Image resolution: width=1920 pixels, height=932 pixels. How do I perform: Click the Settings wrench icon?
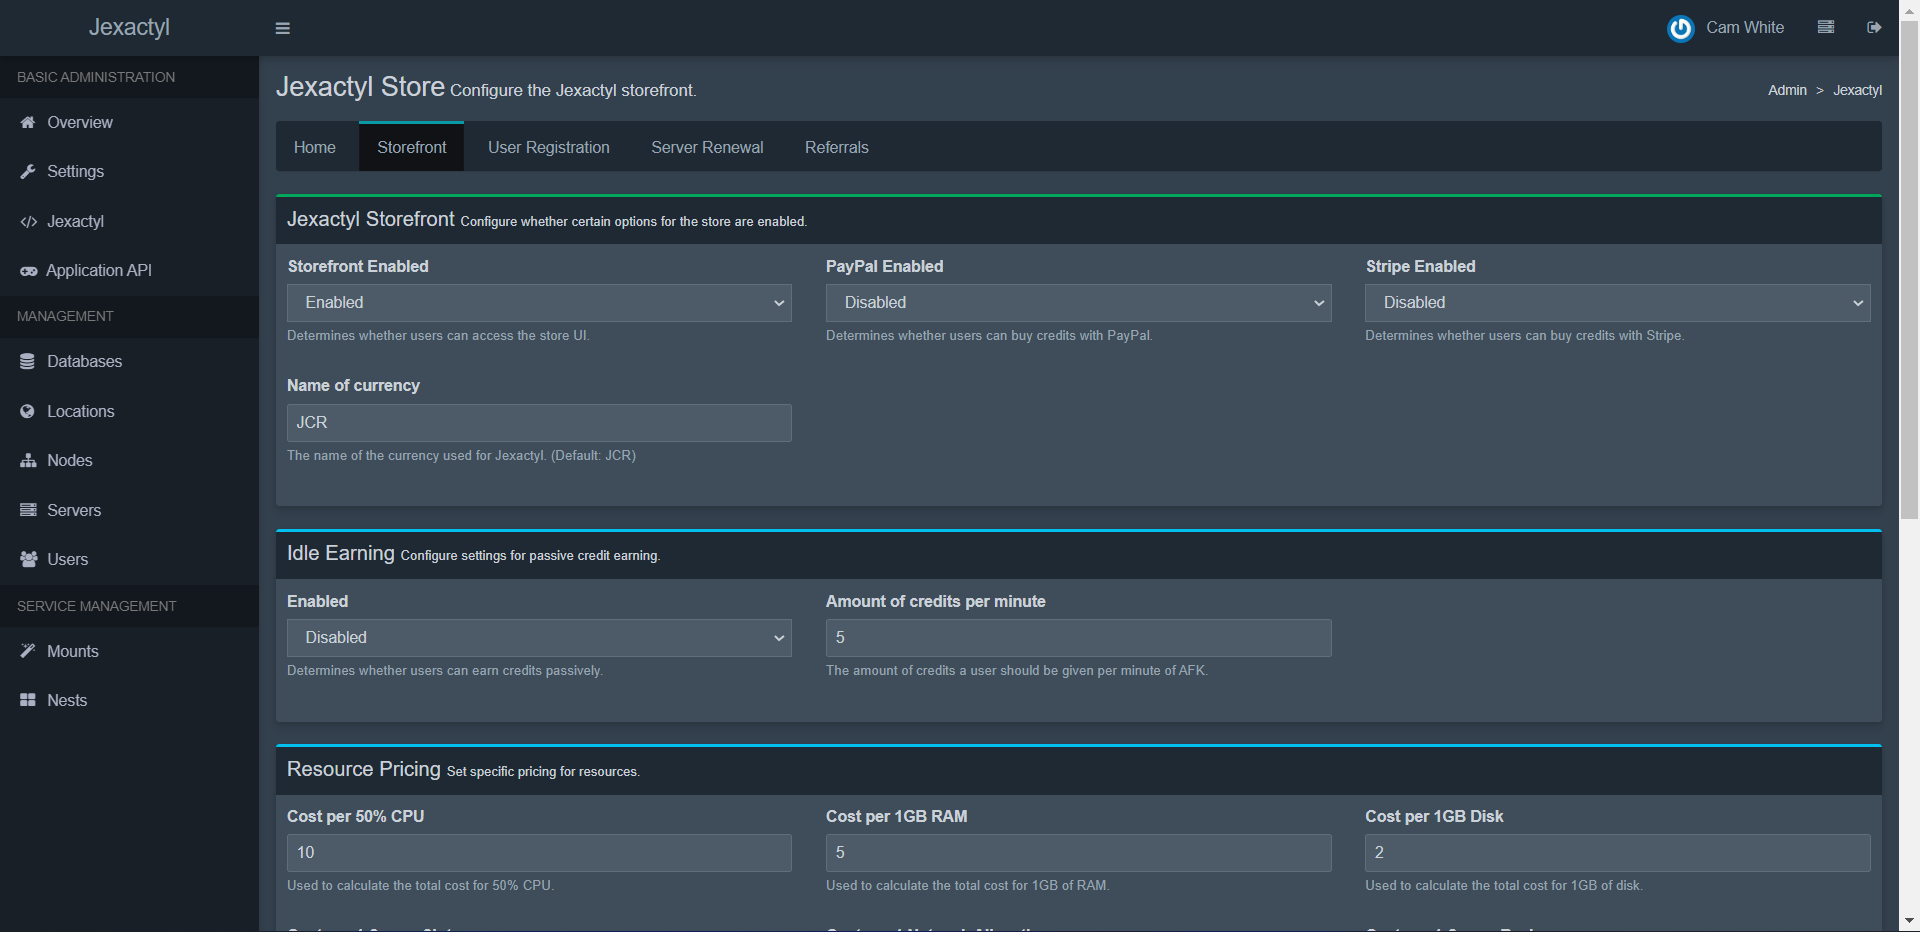pyautogui.click(x=28, y=172)
